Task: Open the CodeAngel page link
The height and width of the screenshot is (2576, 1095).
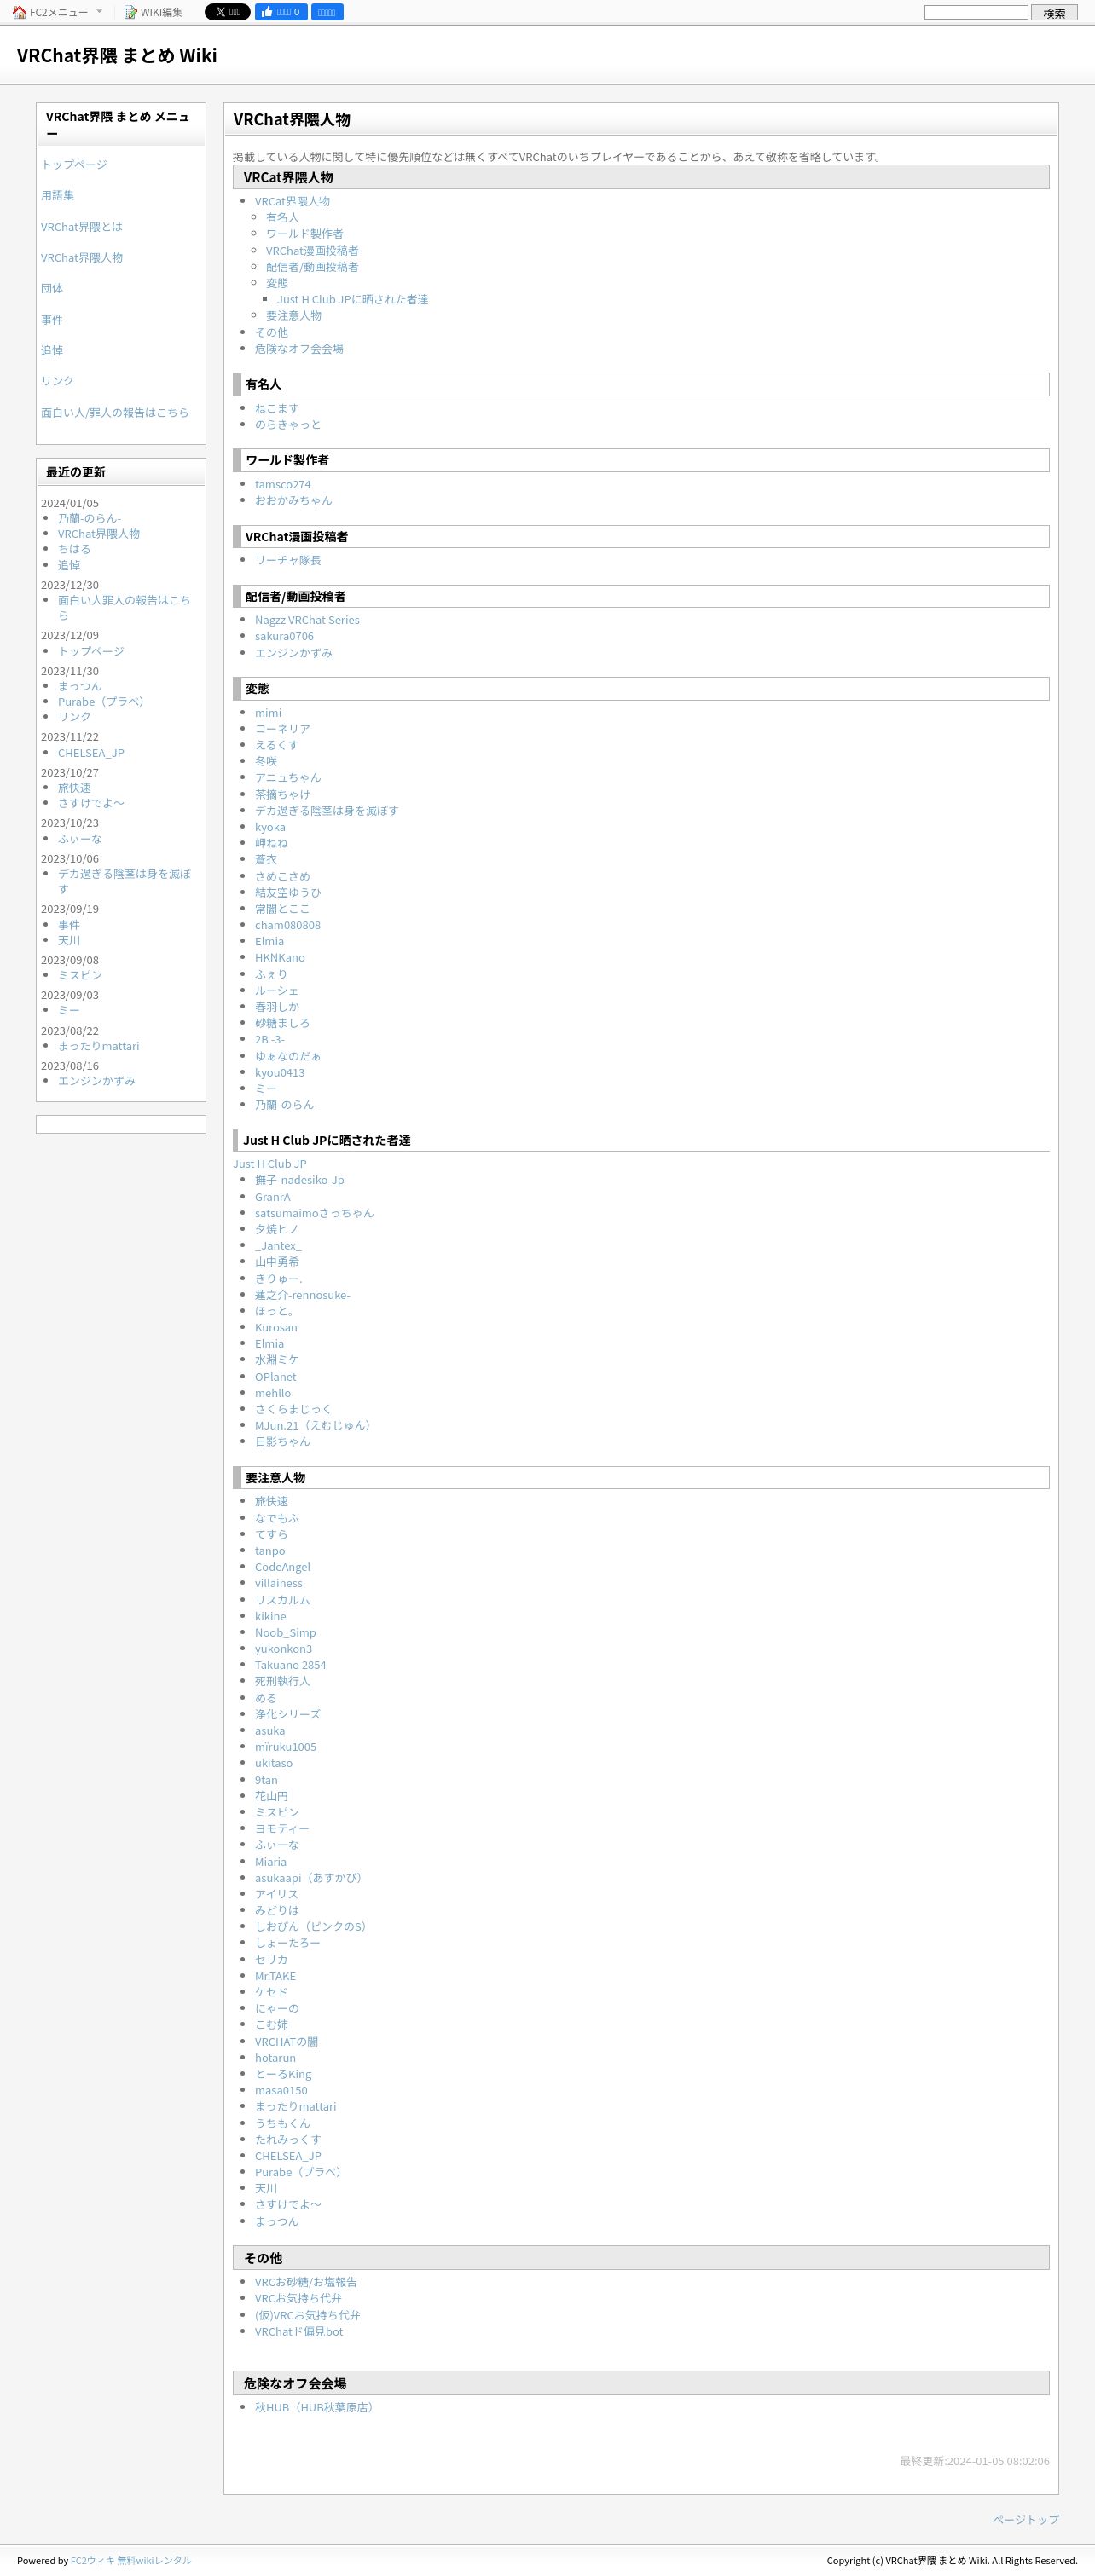Action: coord(282,1567)
